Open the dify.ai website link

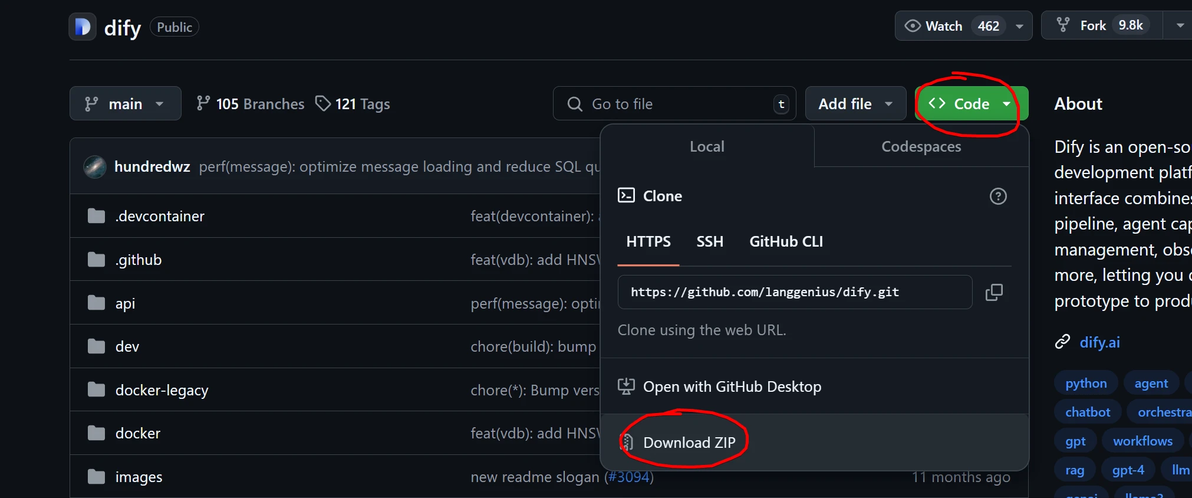click(x=1099, y=342)
